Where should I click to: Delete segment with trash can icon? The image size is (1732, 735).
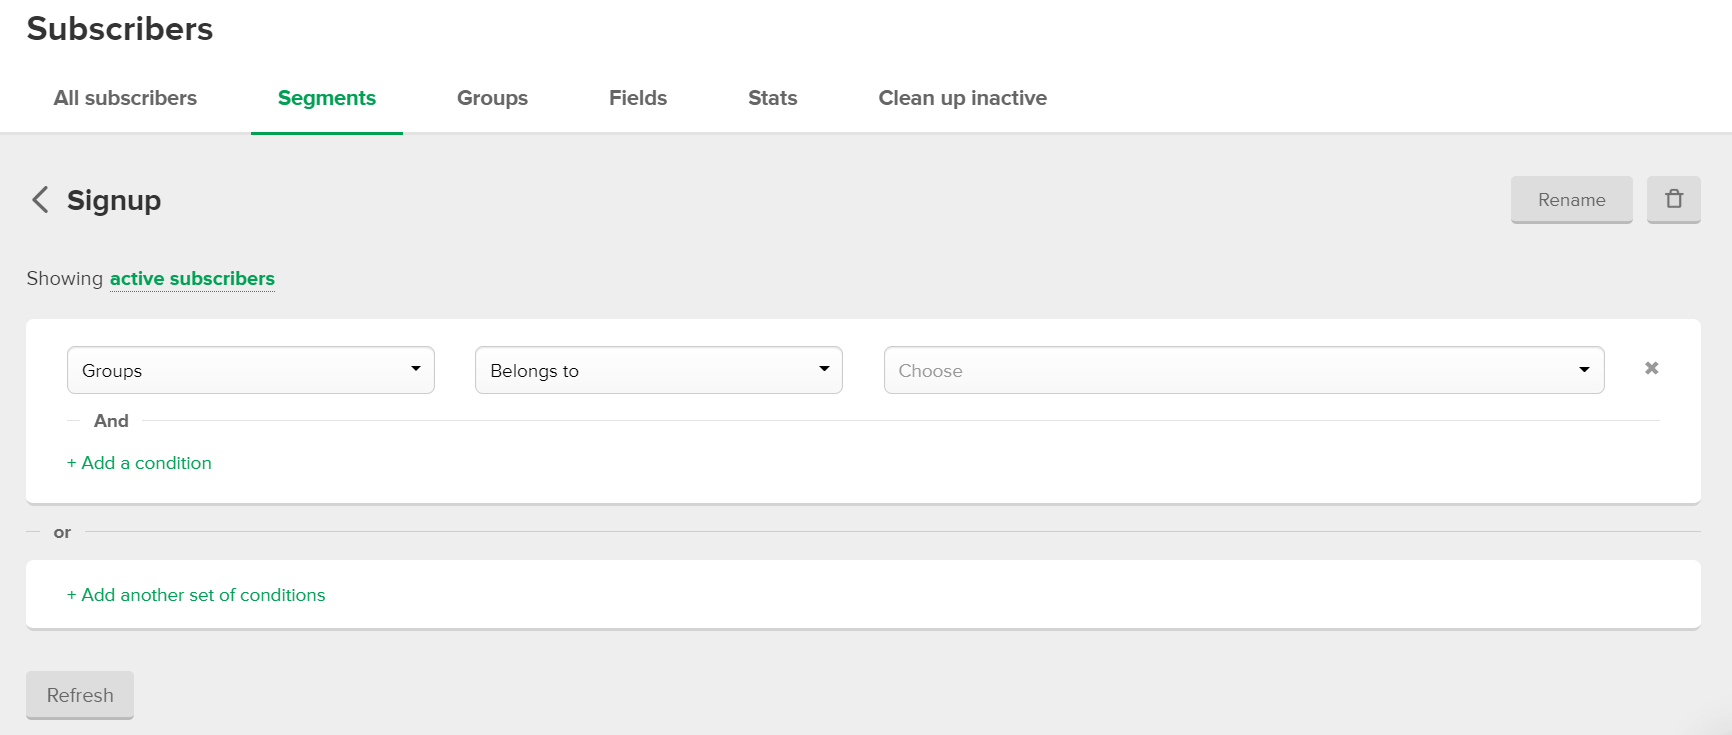tap(1673, 199)
